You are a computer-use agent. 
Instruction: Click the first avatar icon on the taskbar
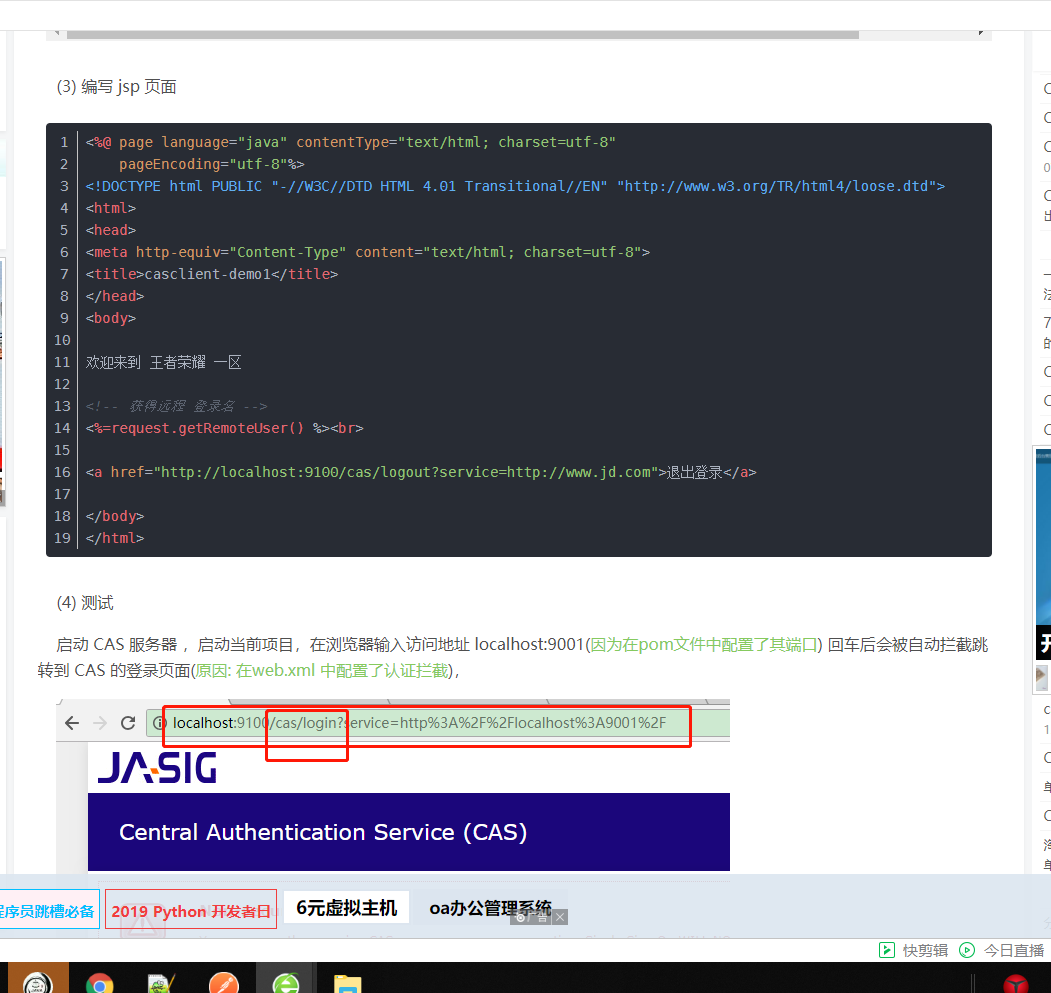38,983
